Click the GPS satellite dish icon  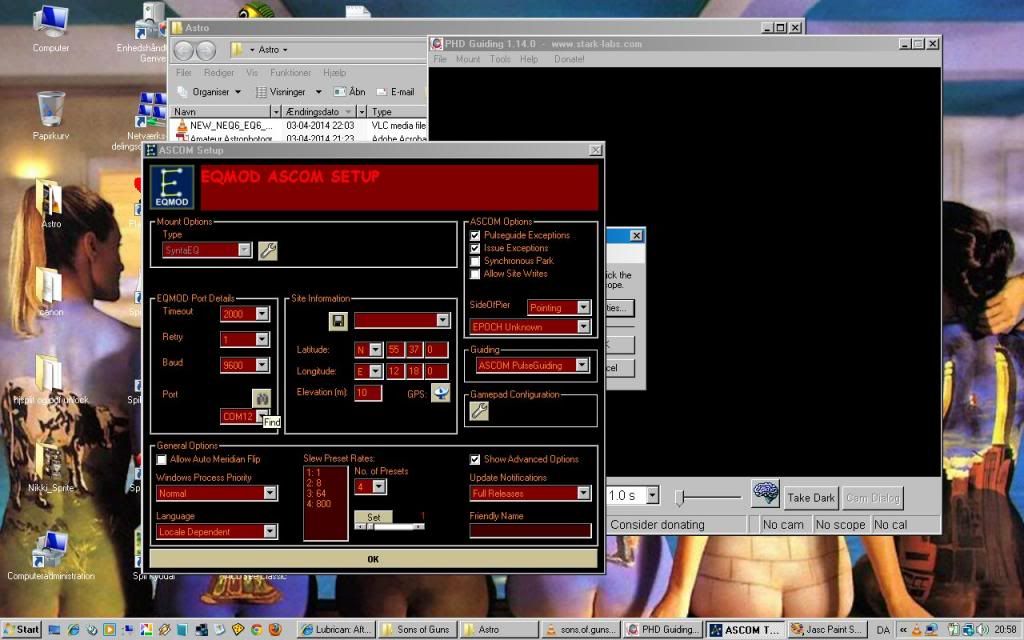pyautogui.click(x=440, y=393)
